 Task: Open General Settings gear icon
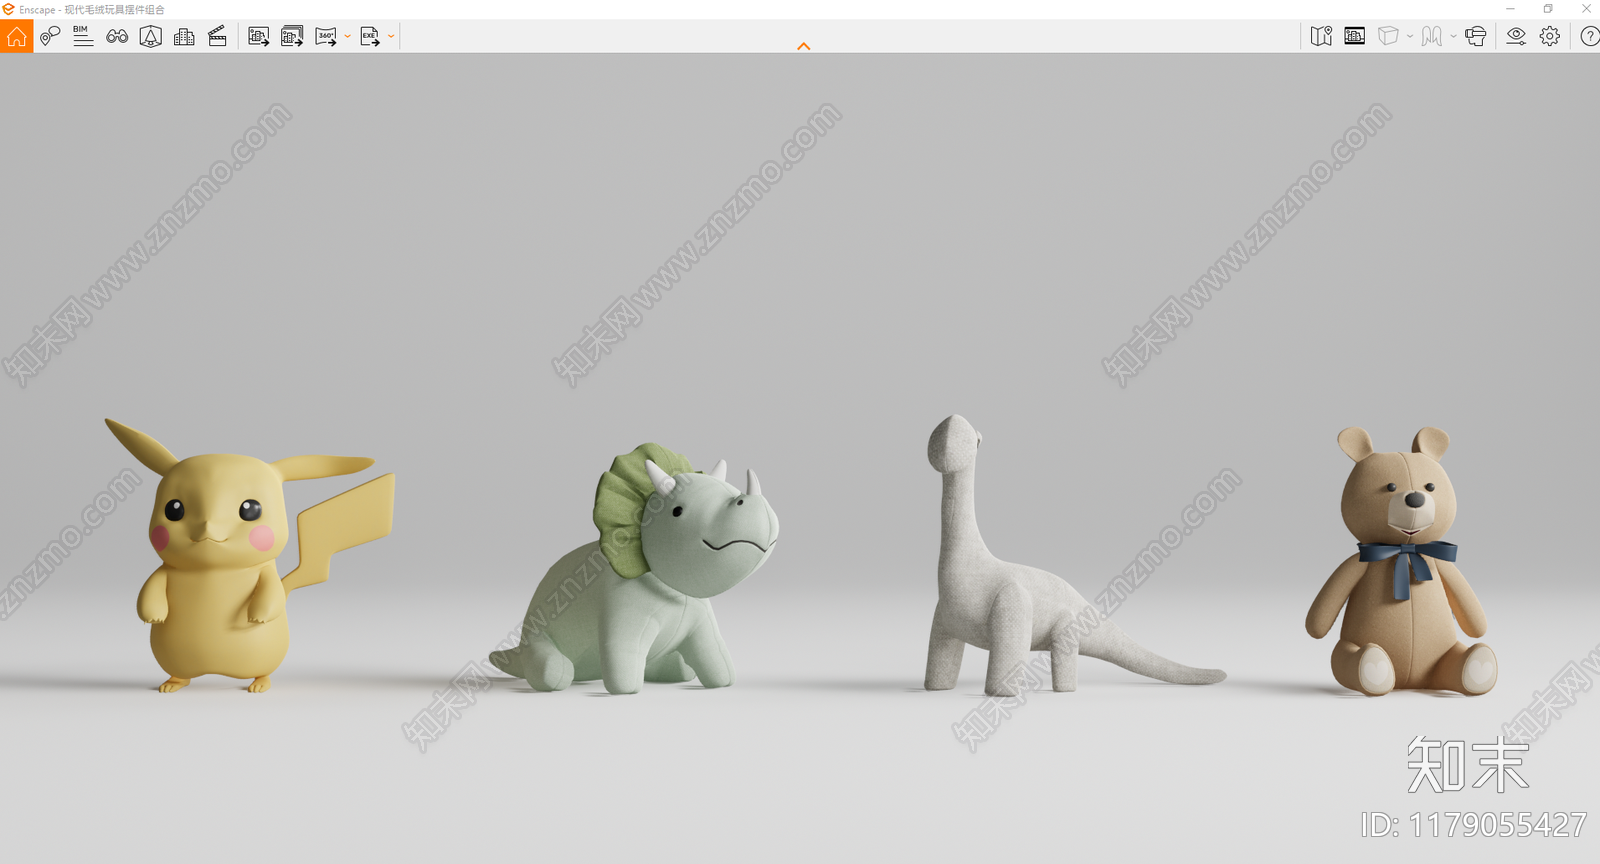pyautogui.click(x=1550, y=36)
